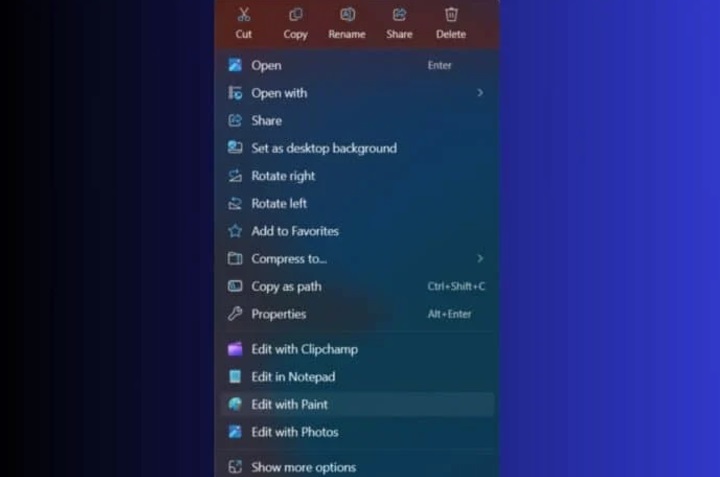Click the Share icon in top bar
The image size is (720, 477).
pos(399,14)
